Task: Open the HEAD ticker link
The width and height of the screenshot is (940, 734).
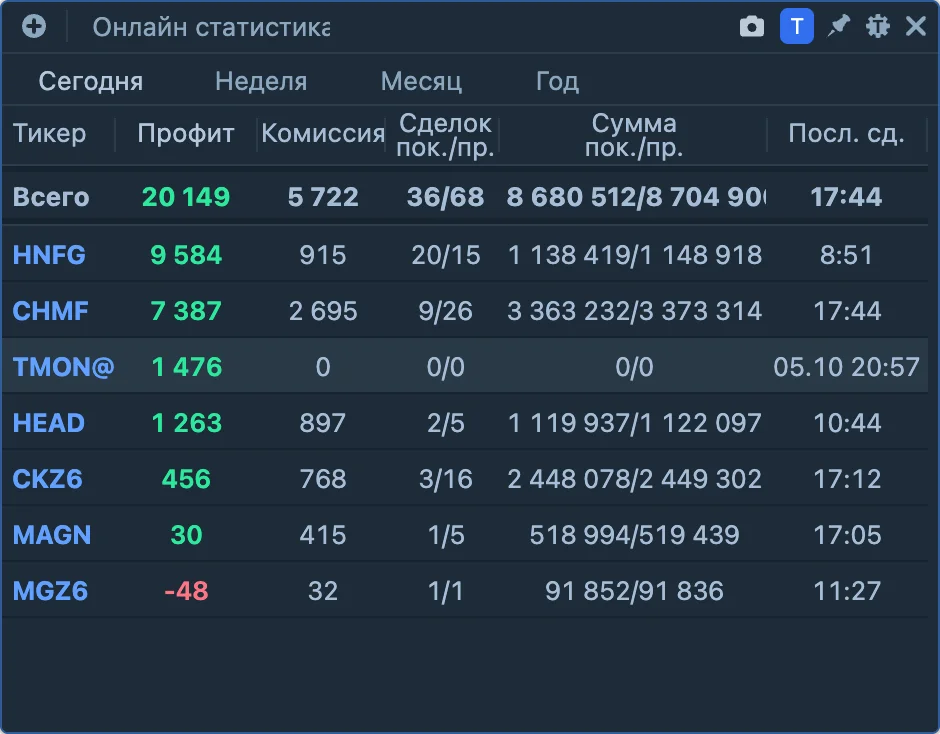Action: [x=49, y=423]
